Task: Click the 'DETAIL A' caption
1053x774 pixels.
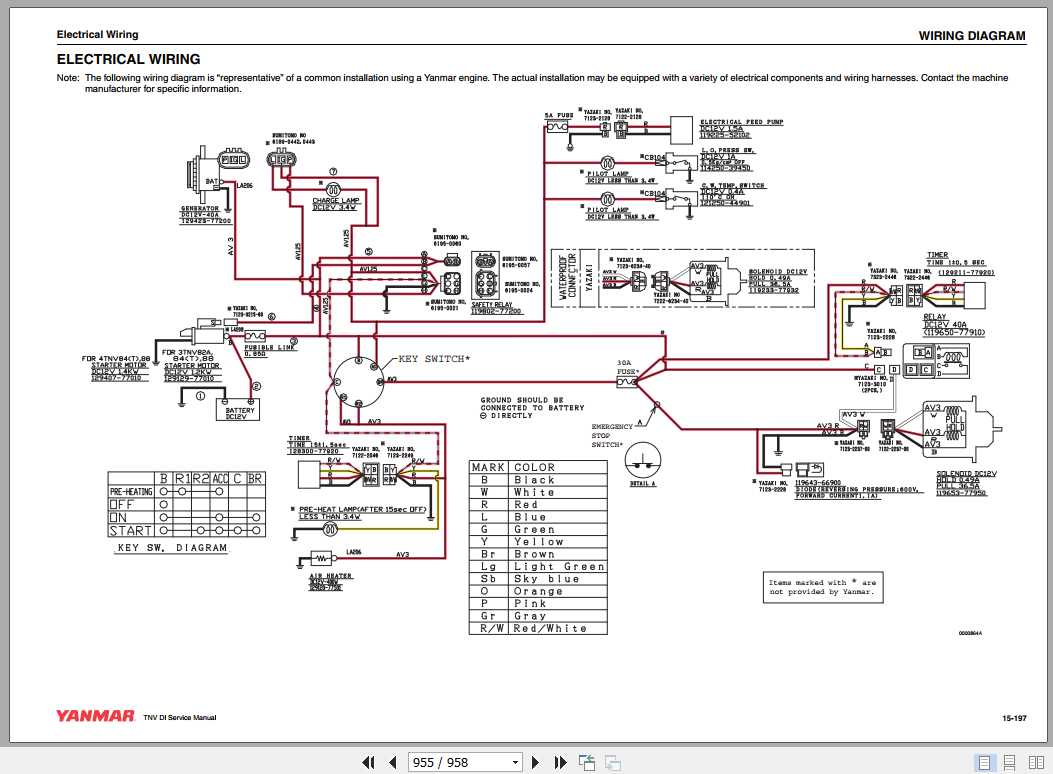Action: [x=643, y=484]
